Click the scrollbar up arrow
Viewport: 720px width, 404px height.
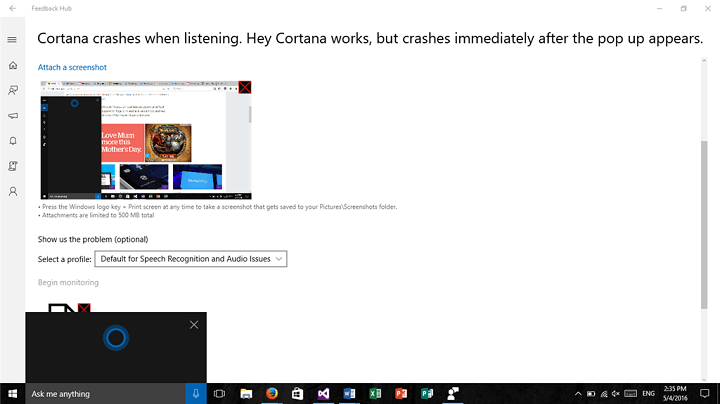click(x=704, y=61)
